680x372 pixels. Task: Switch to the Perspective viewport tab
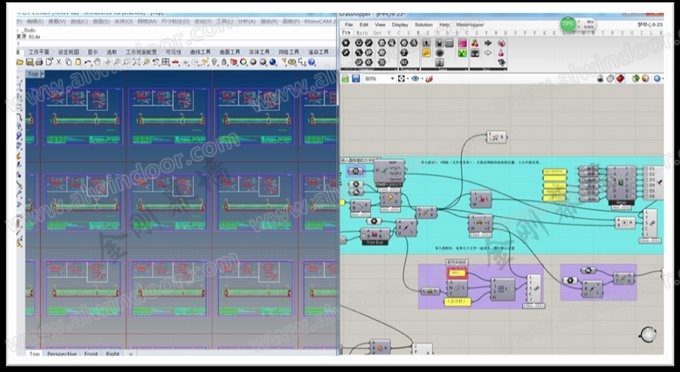pos(62,354)
